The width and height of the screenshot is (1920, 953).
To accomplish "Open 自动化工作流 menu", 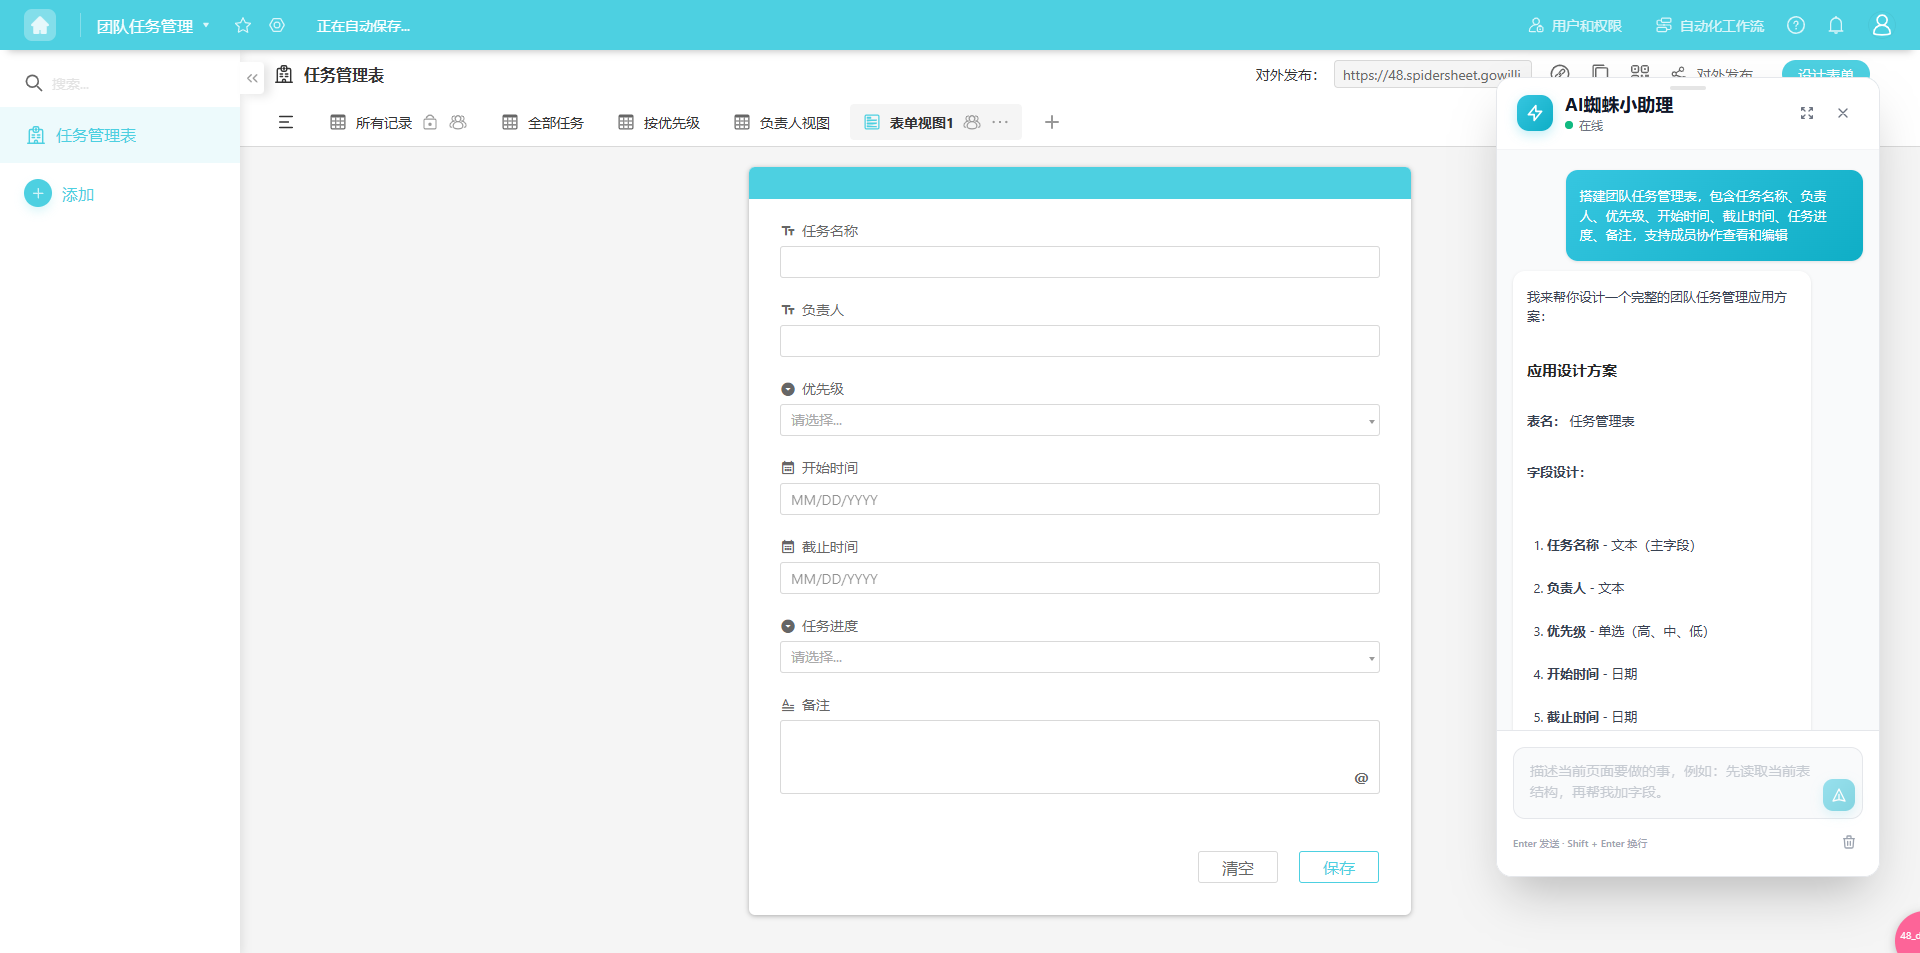I will point(1710,26).
